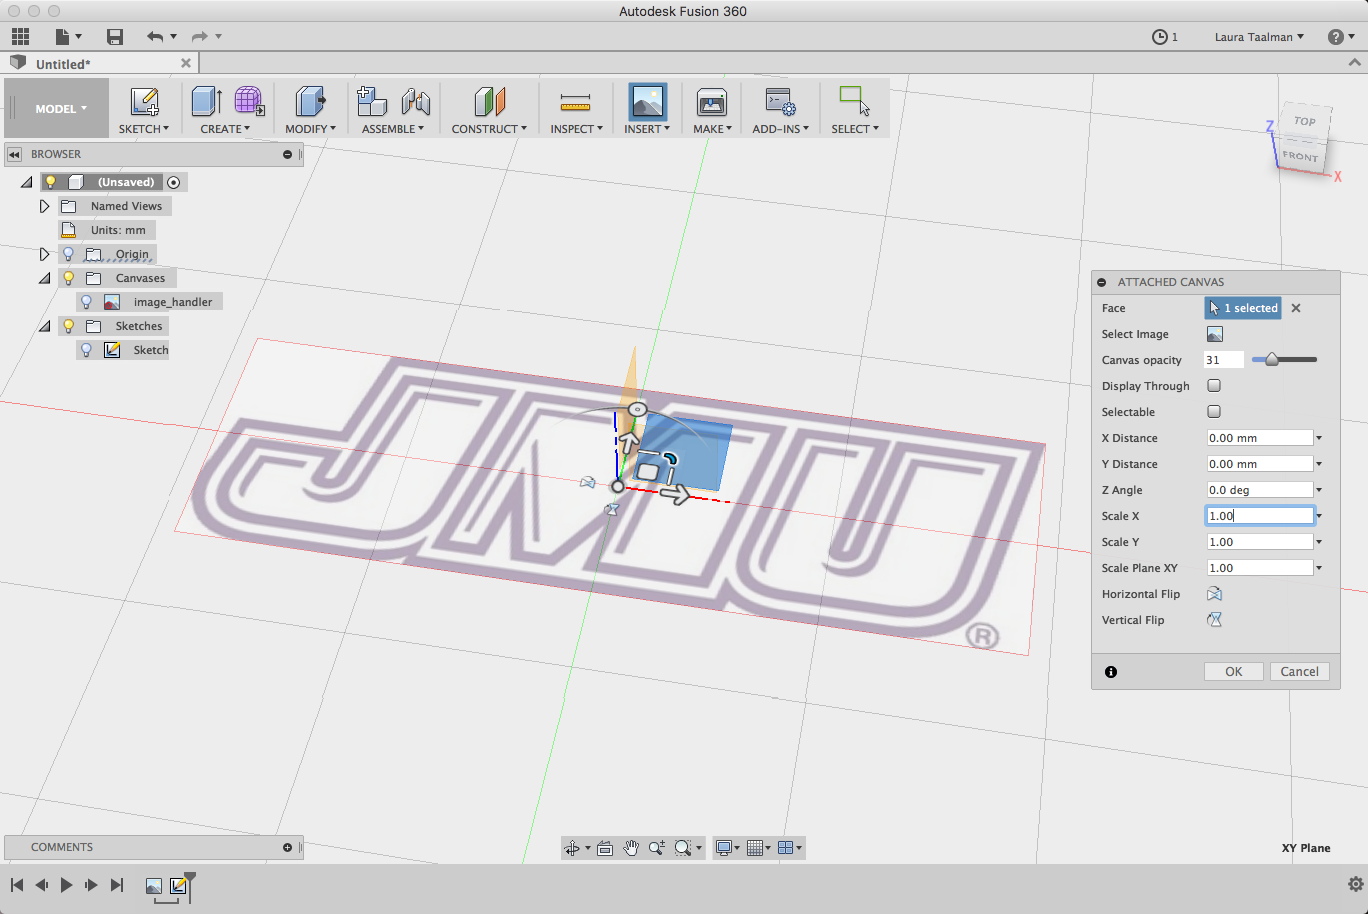Image resolution: width=1368 pixels, height=914 pixels.
Task: Click the Select Image icon in canvas dialog
Action: click(x=1214, y=334)
